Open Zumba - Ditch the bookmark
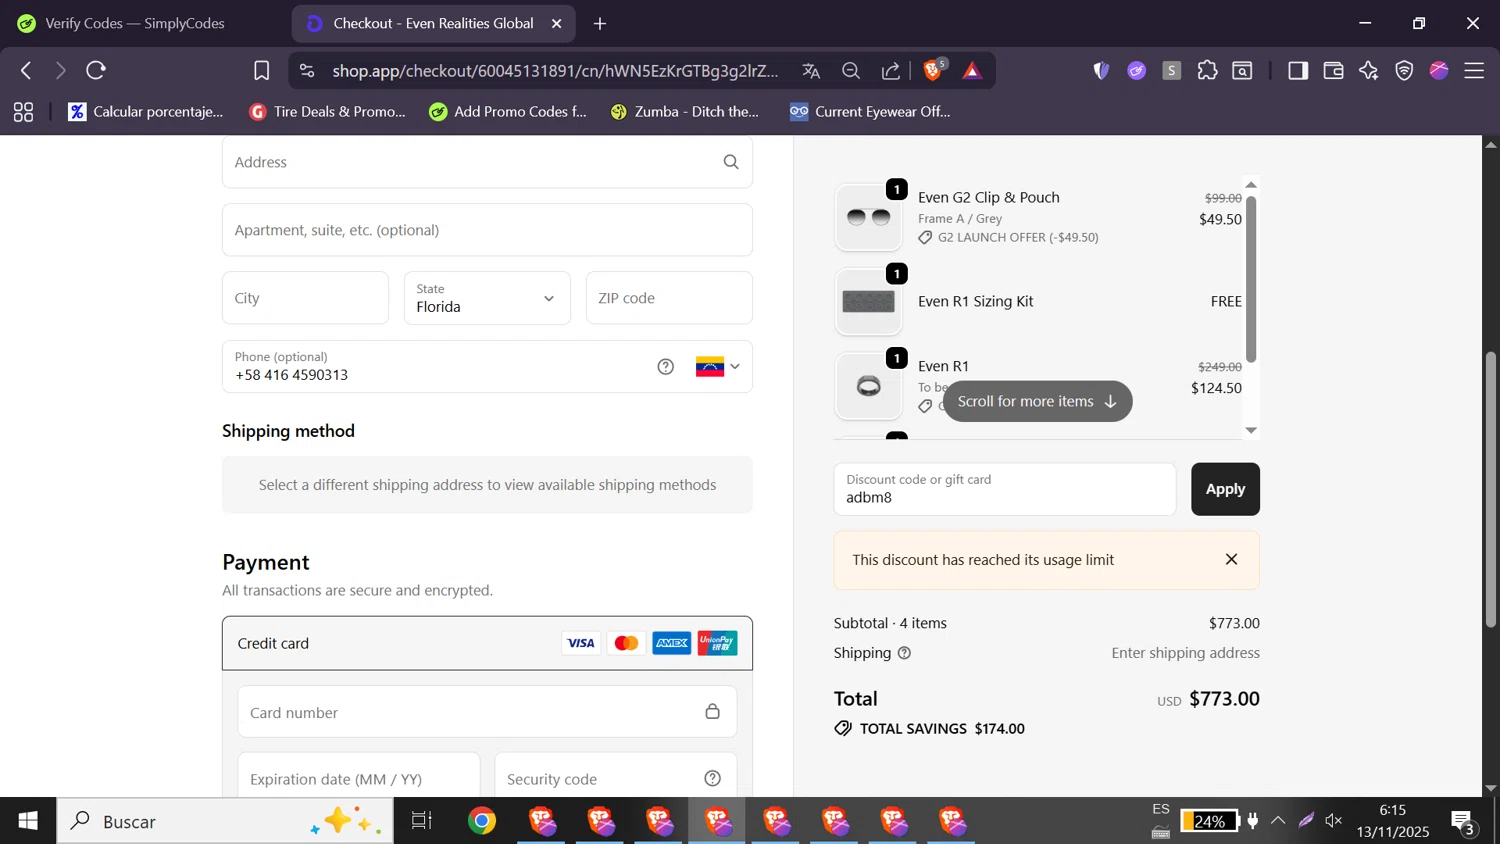This screenshot has width=1500, height=844. pyautogui.click(x=685, y=111)
